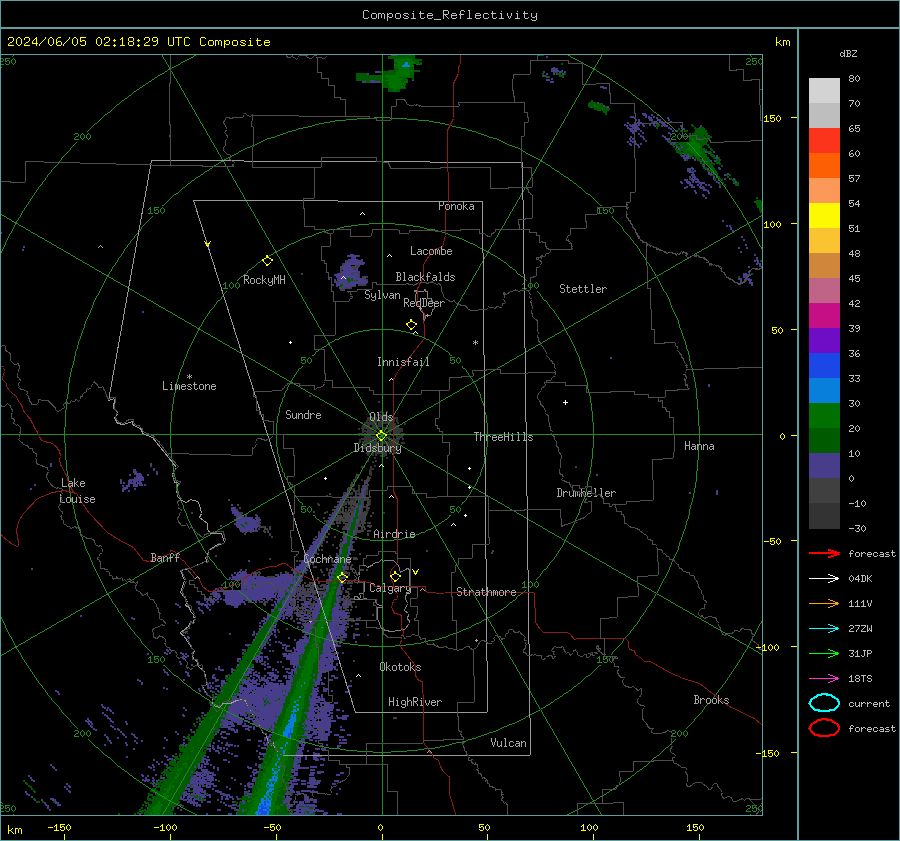This screenshot has width=900, height=841.
Task: Click the cyan 27ZW arrow icon
Action: tap(824, 629)
